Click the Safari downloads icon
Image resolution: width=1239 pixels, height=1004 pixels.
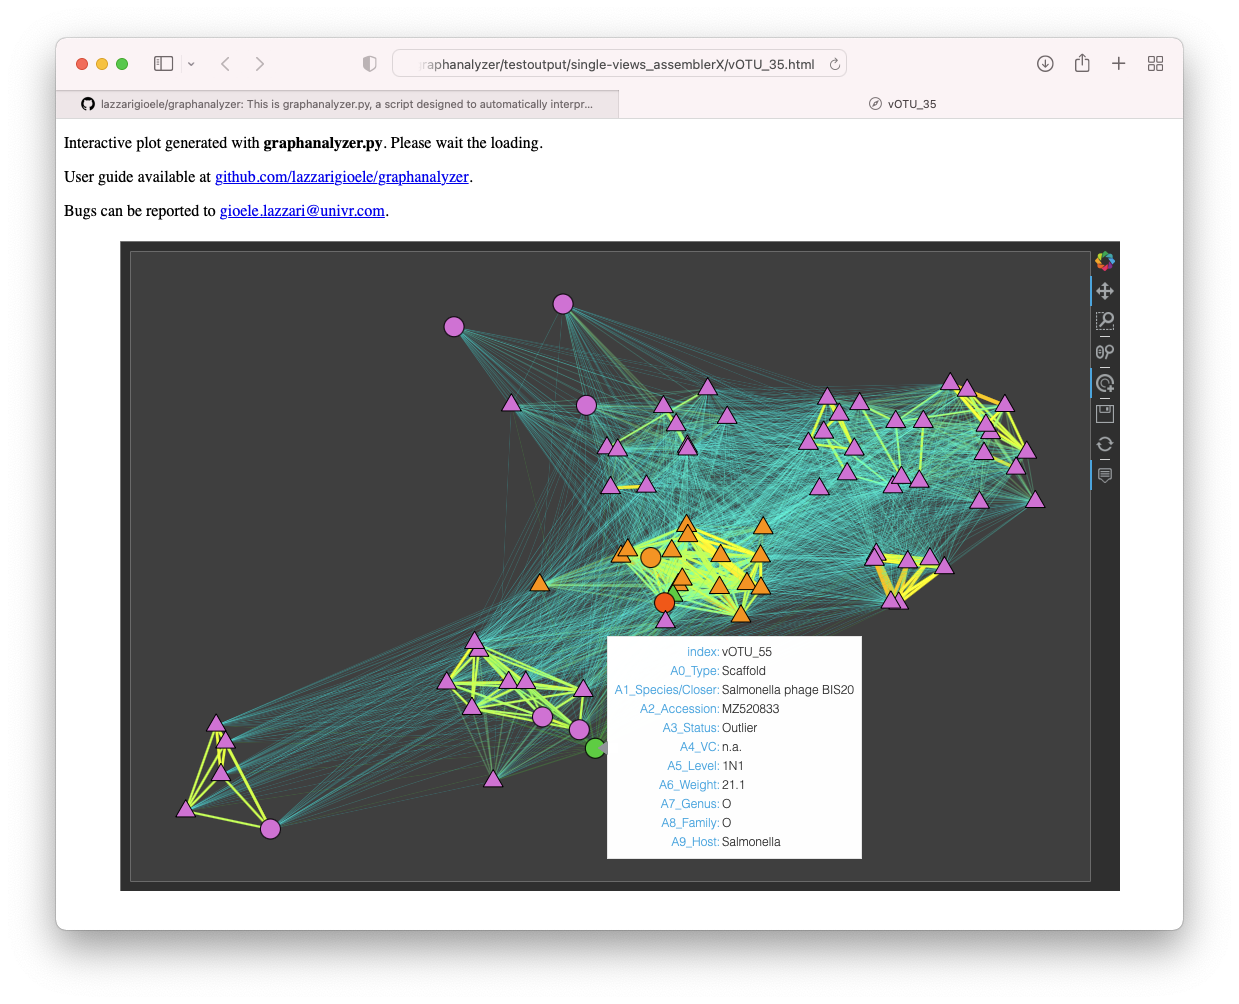[x=1045, y=63]
